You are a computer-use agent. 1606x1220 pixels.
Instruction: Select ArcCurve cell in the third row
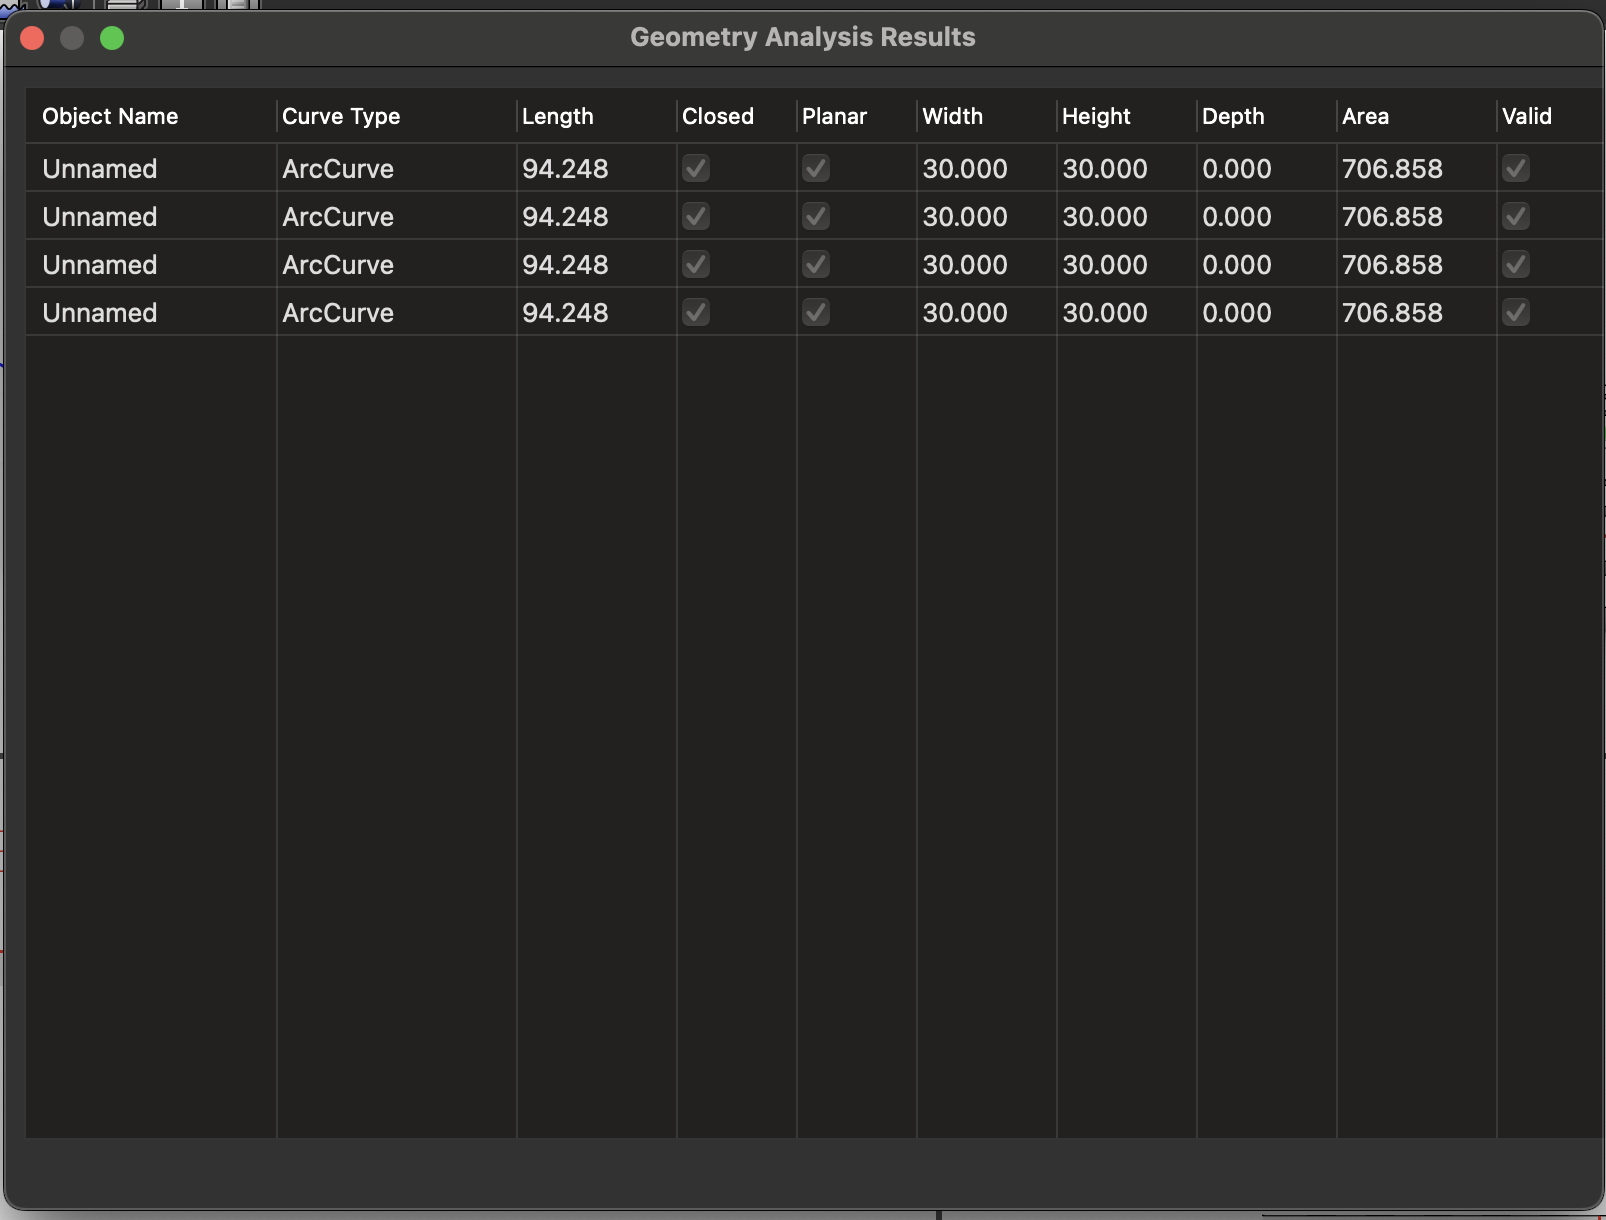pos(338,264)
